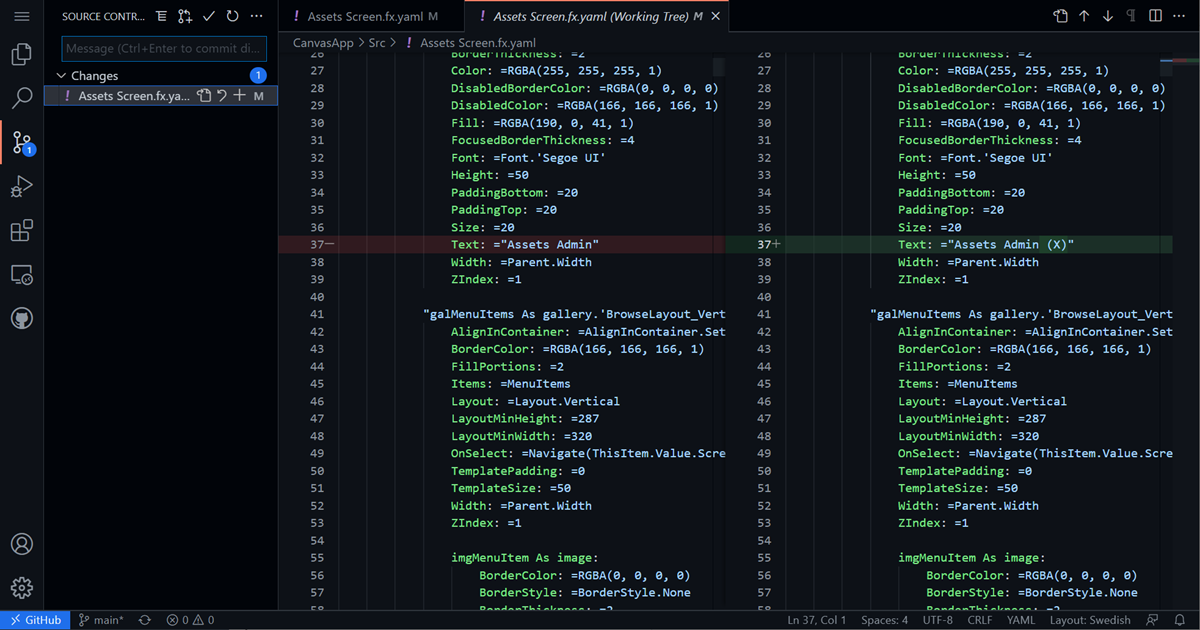1200x630 pixels.
Task: Change the UTF-8 encoding
Action: (x=938, y=620)
